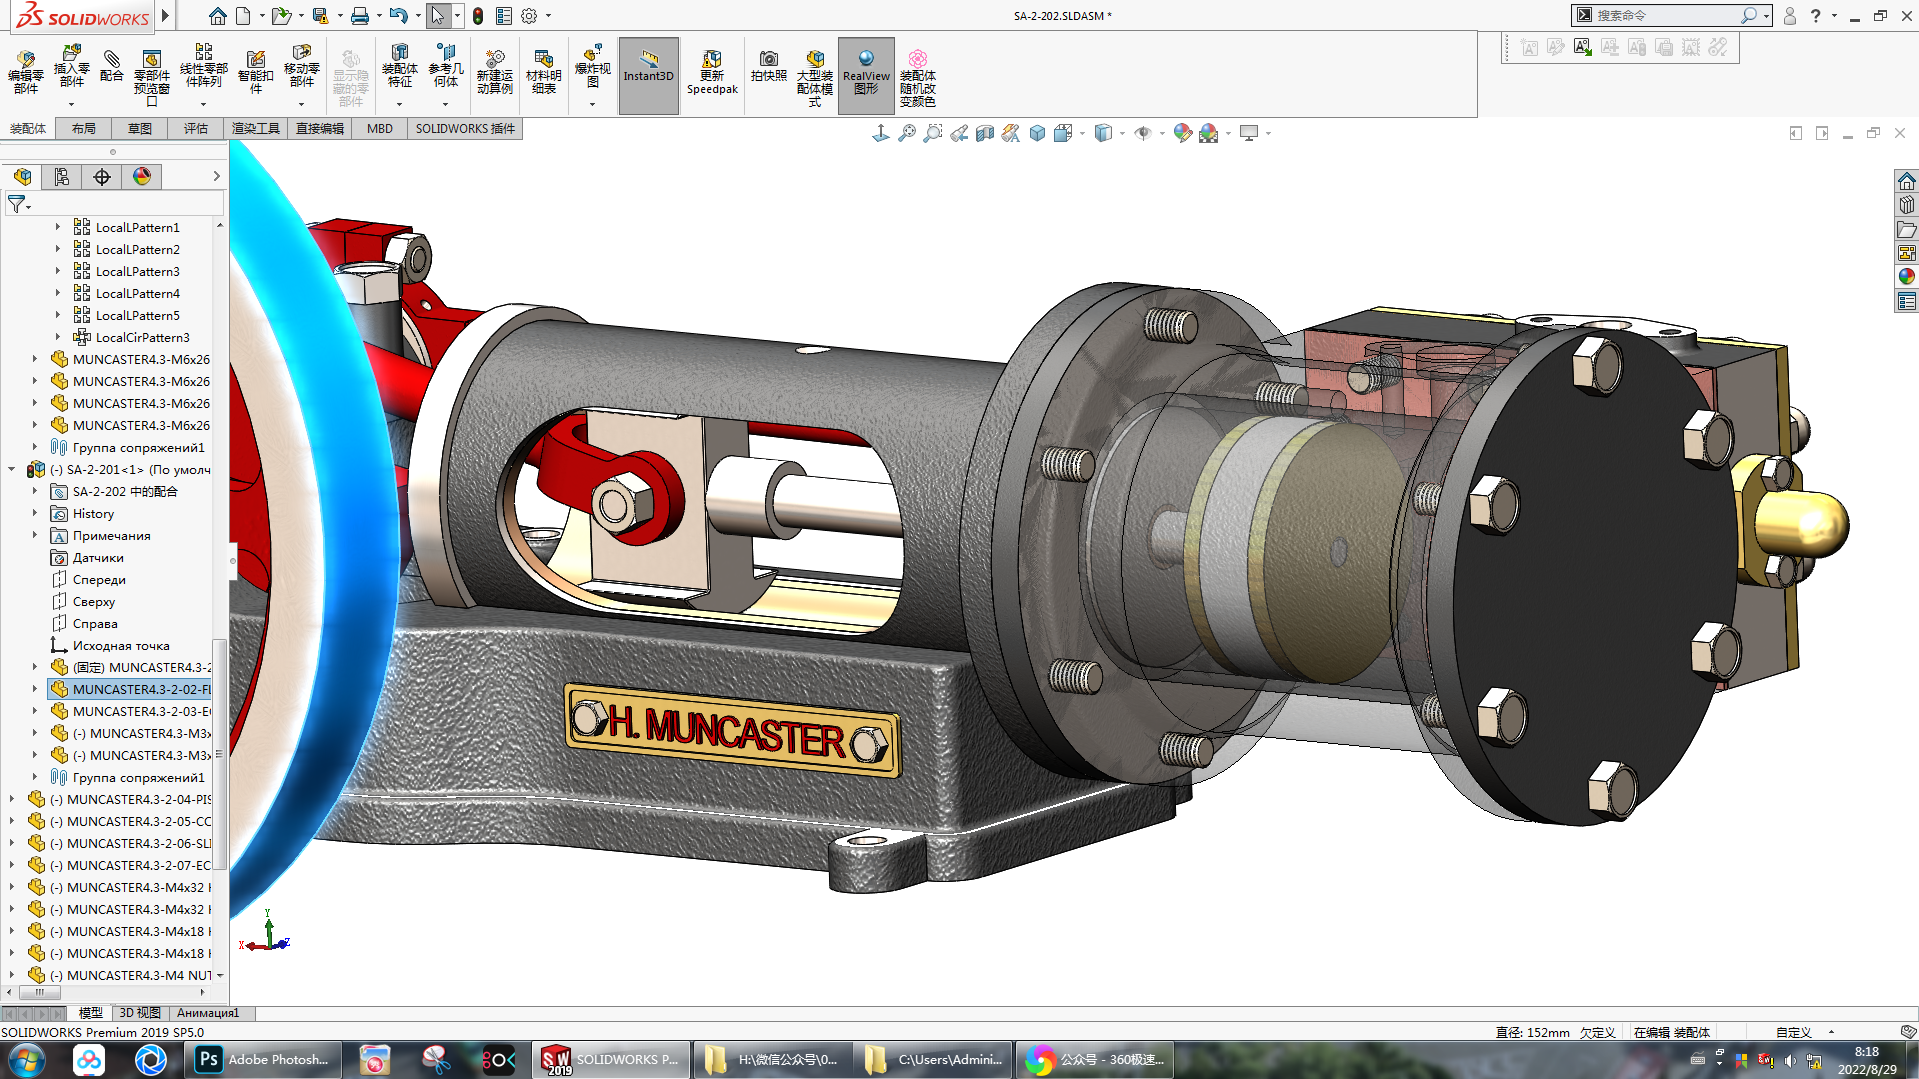This screenshot has width=1919, height=1079.
Task: Switch to PropertyManager tab icon
Action: 62,177
